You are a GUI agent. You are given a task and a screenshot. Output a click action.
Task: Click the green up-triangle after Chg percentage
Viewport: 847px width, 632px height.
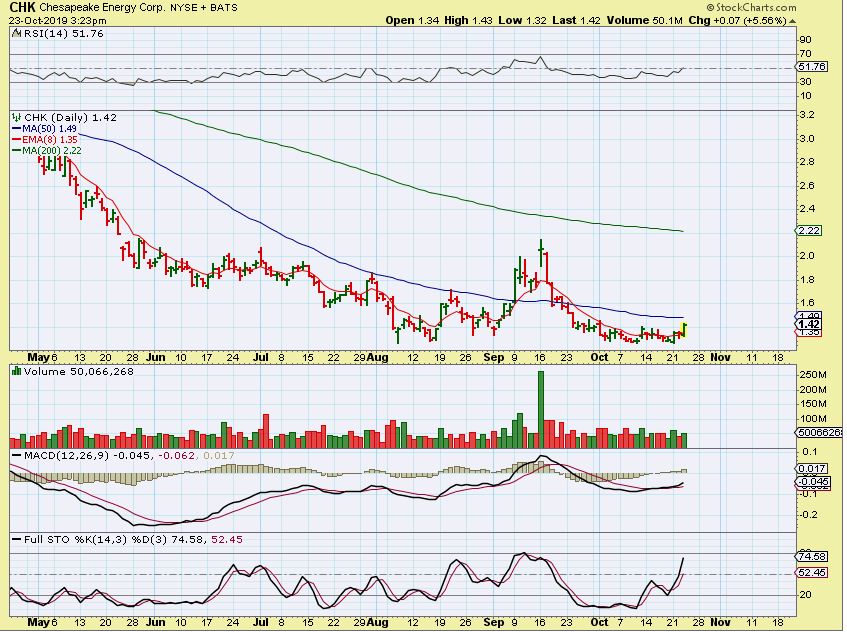pyautogui.click(x=792, y=21)
